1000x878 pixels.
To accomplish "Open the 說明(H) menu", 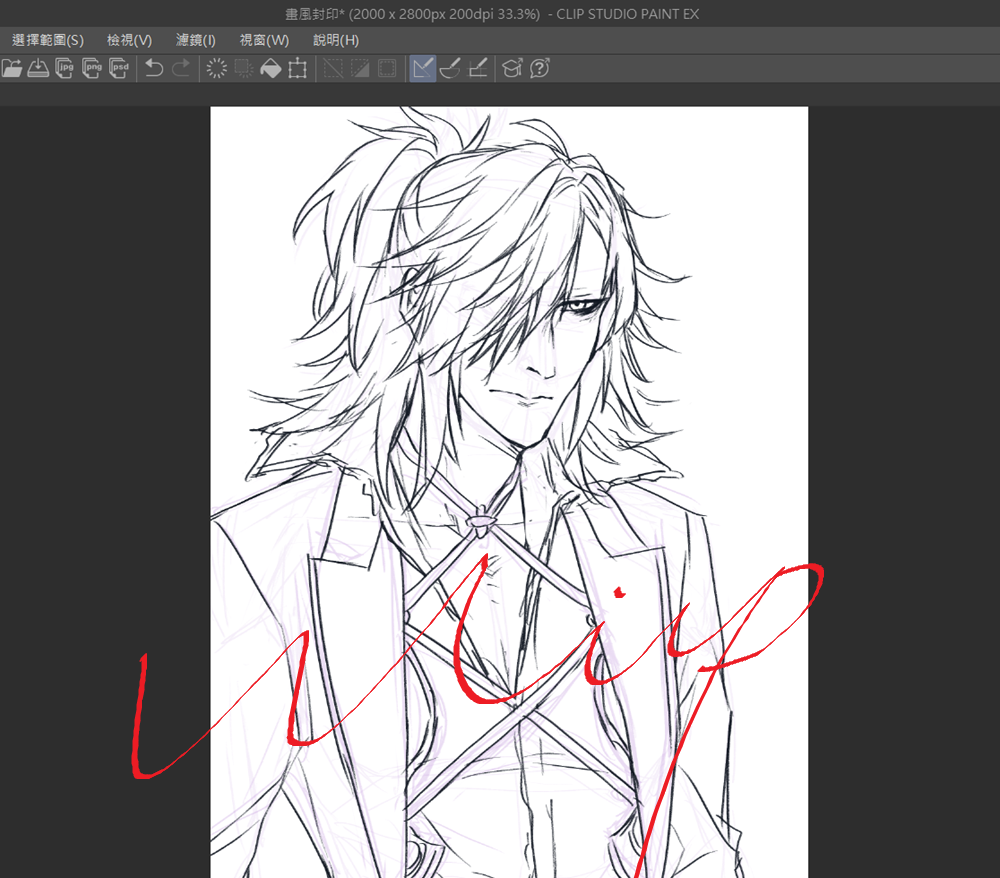I will coord(336,40).
